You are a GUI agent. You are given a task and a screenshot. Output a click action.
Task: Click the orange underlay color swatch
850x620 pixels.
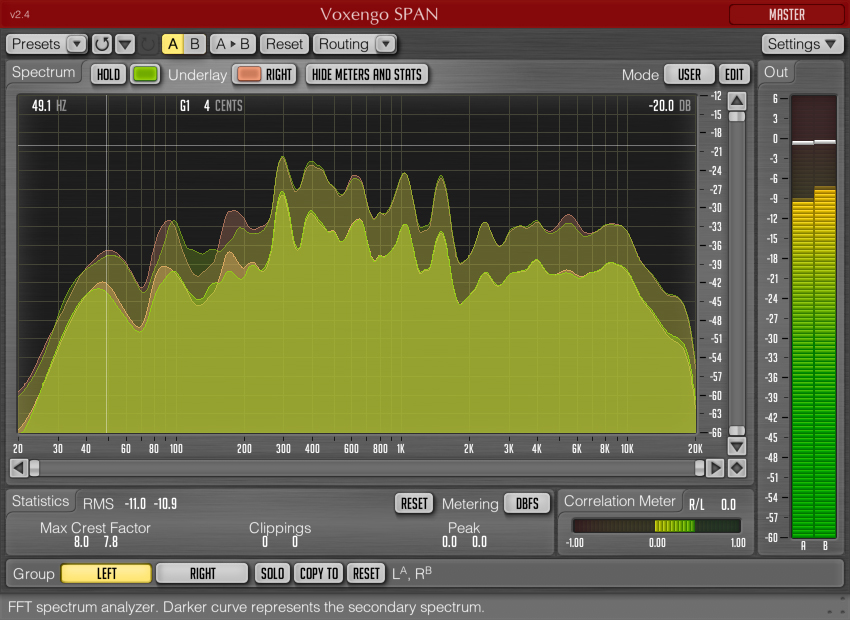click(249, 74)
